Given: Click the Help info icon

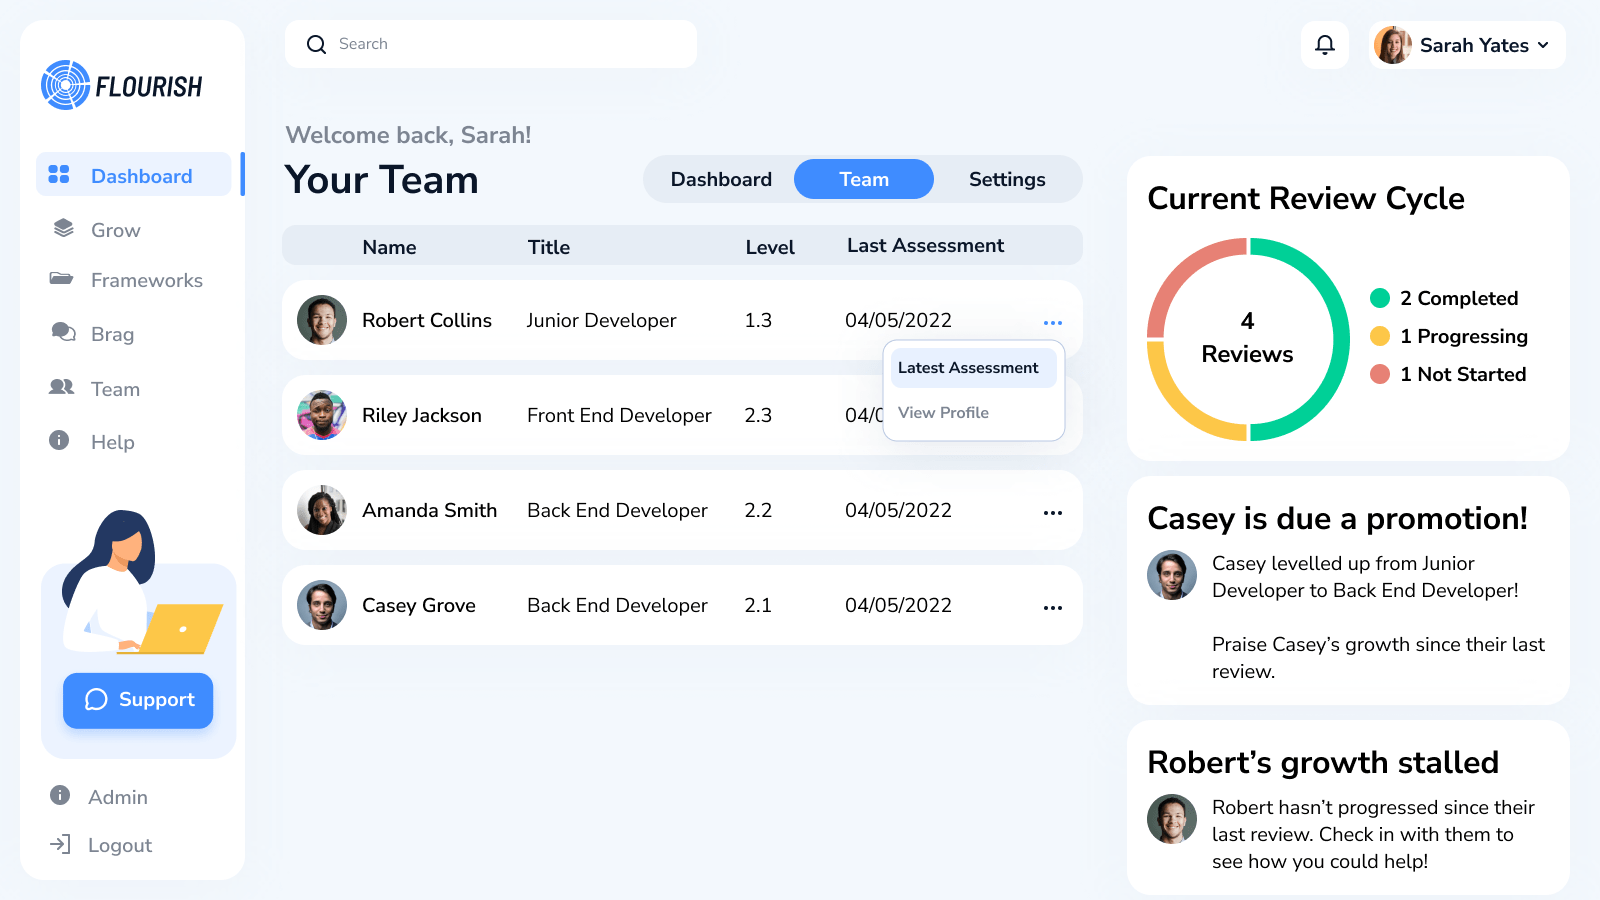Looking at the screenshot, I should tap(59, 440).
